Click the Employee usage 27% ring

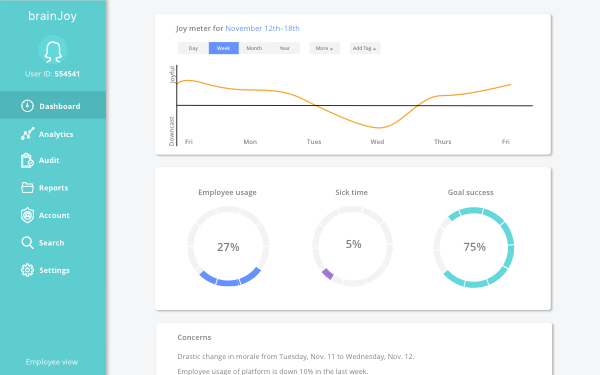[228, 246]
